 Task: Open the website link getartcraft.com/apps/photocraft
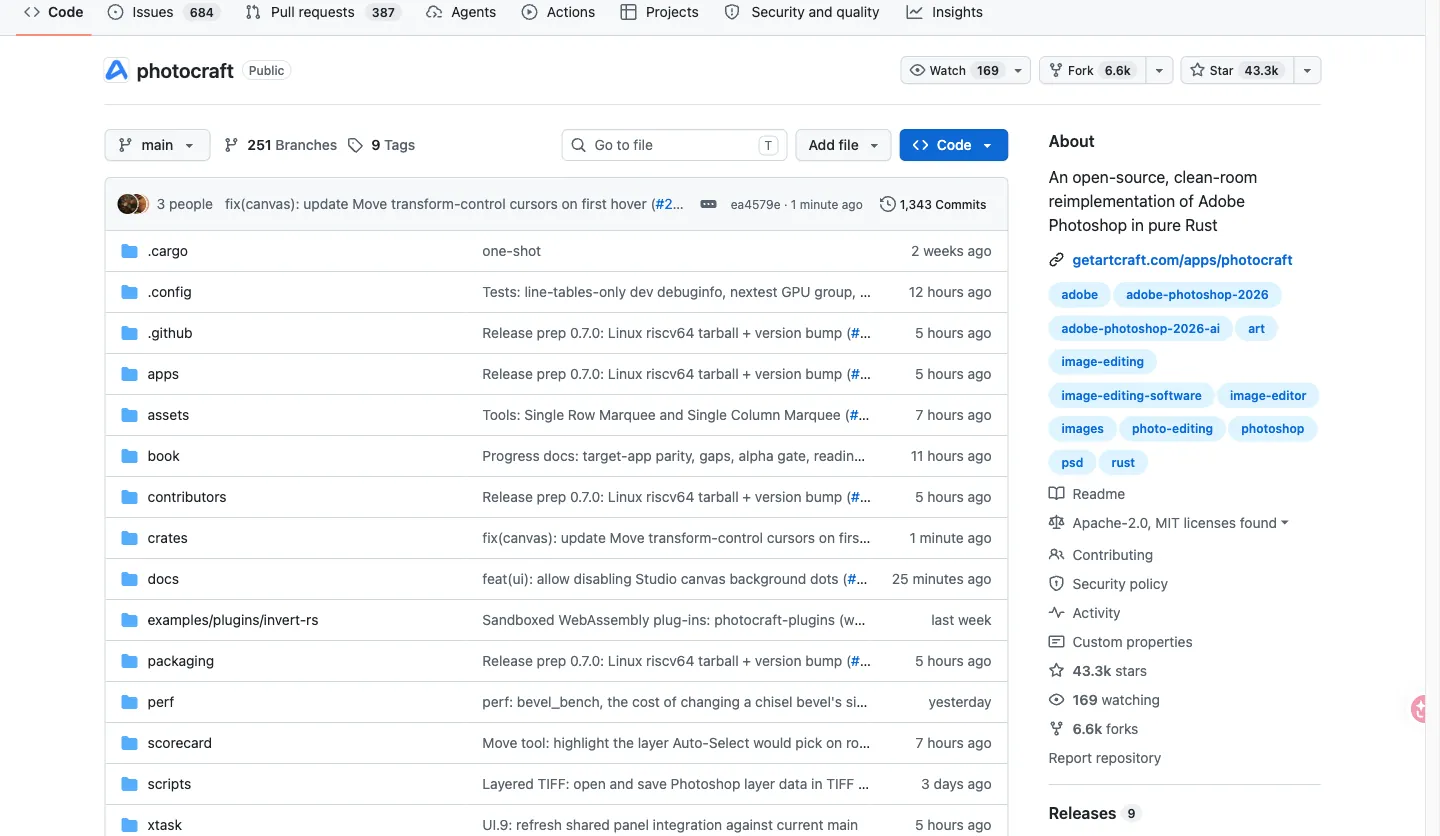[1182, 260]
